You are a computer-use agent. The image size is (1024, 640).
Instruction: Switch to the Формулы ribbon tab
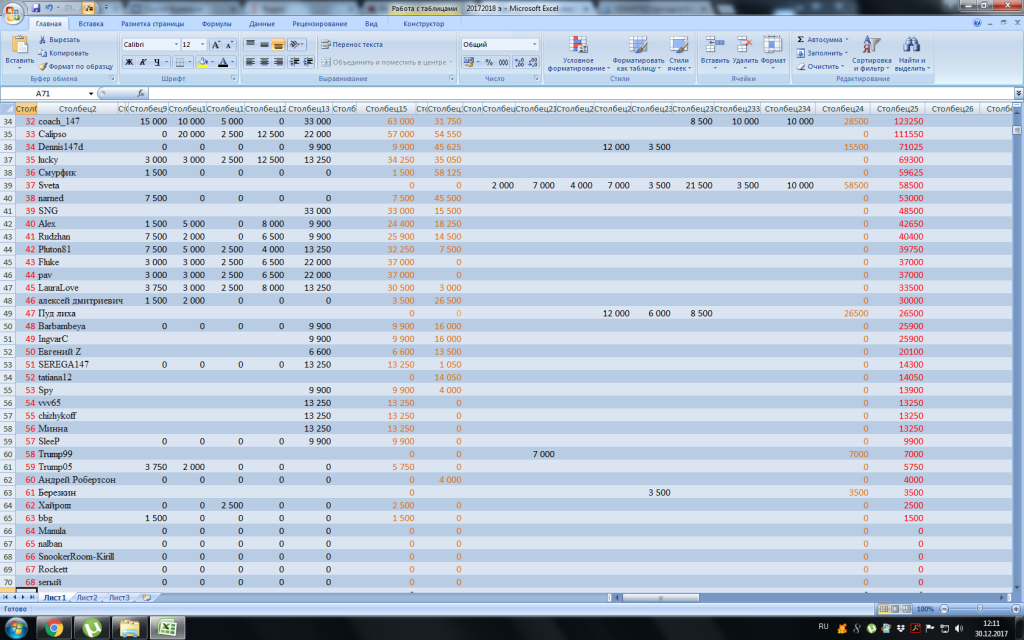[x=216, y=23]
